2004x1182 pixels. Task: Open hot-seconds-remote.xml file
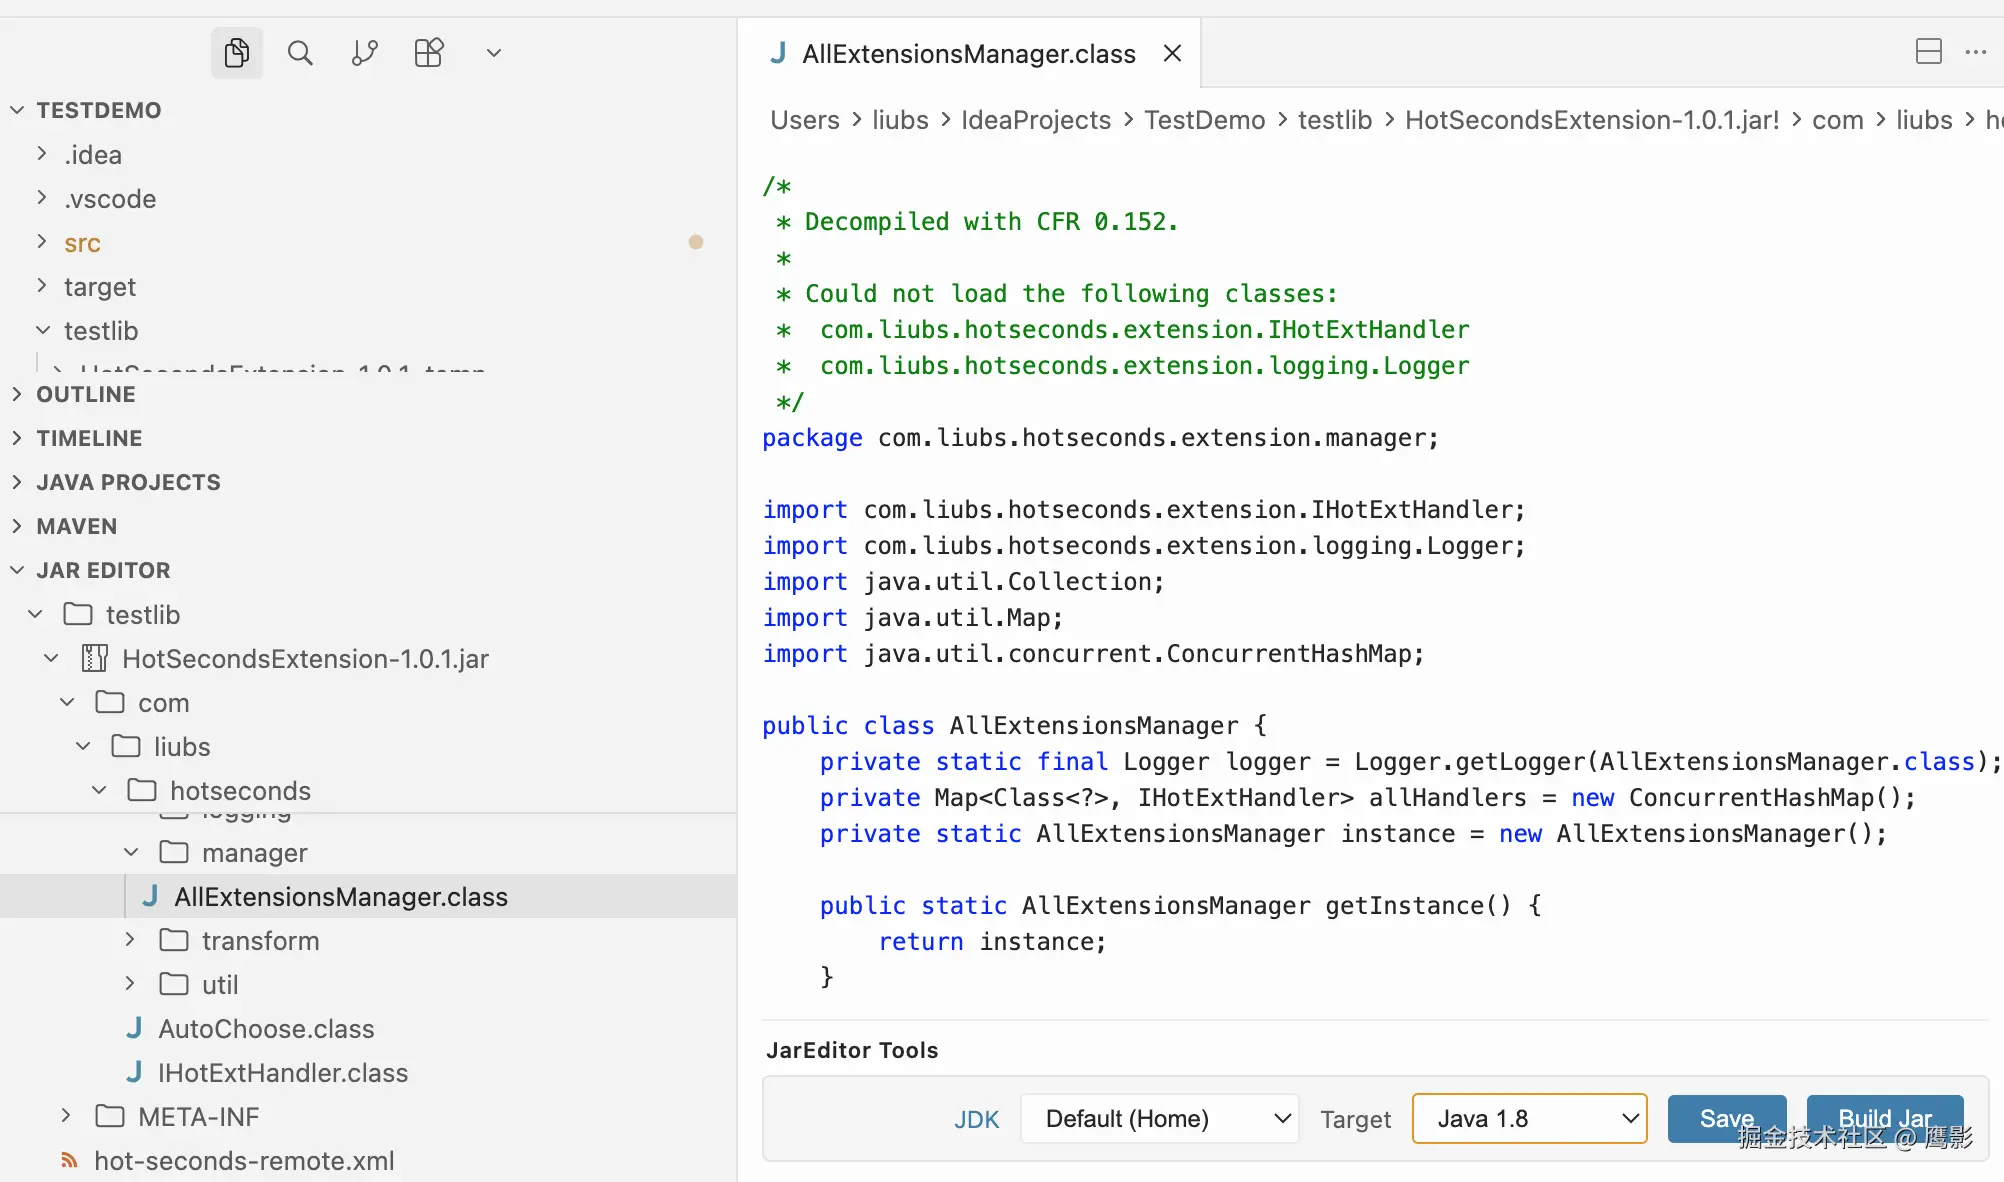pyautogui.click(x=244, y=1160)
